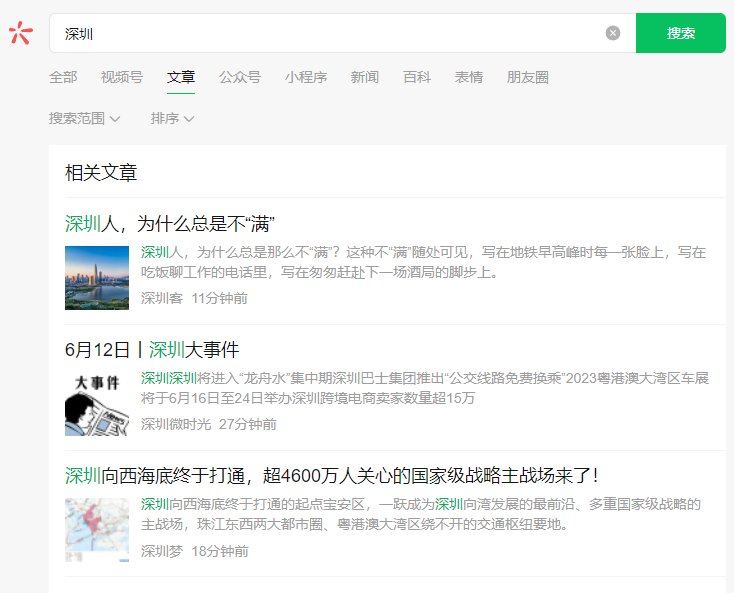Click the 27分钟前 timestamp
Screen dimensions: 734x593
248,425
